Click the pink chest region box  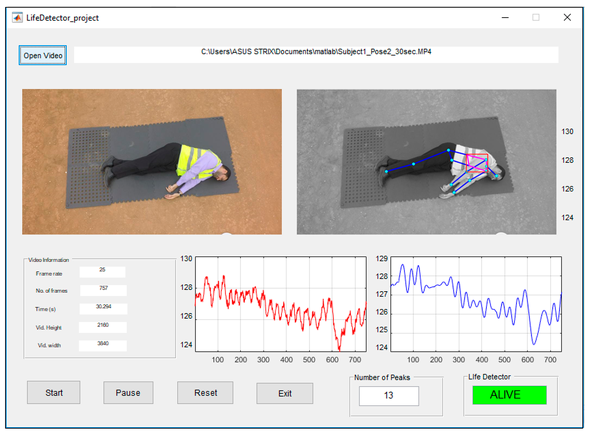tap(477, 163)
